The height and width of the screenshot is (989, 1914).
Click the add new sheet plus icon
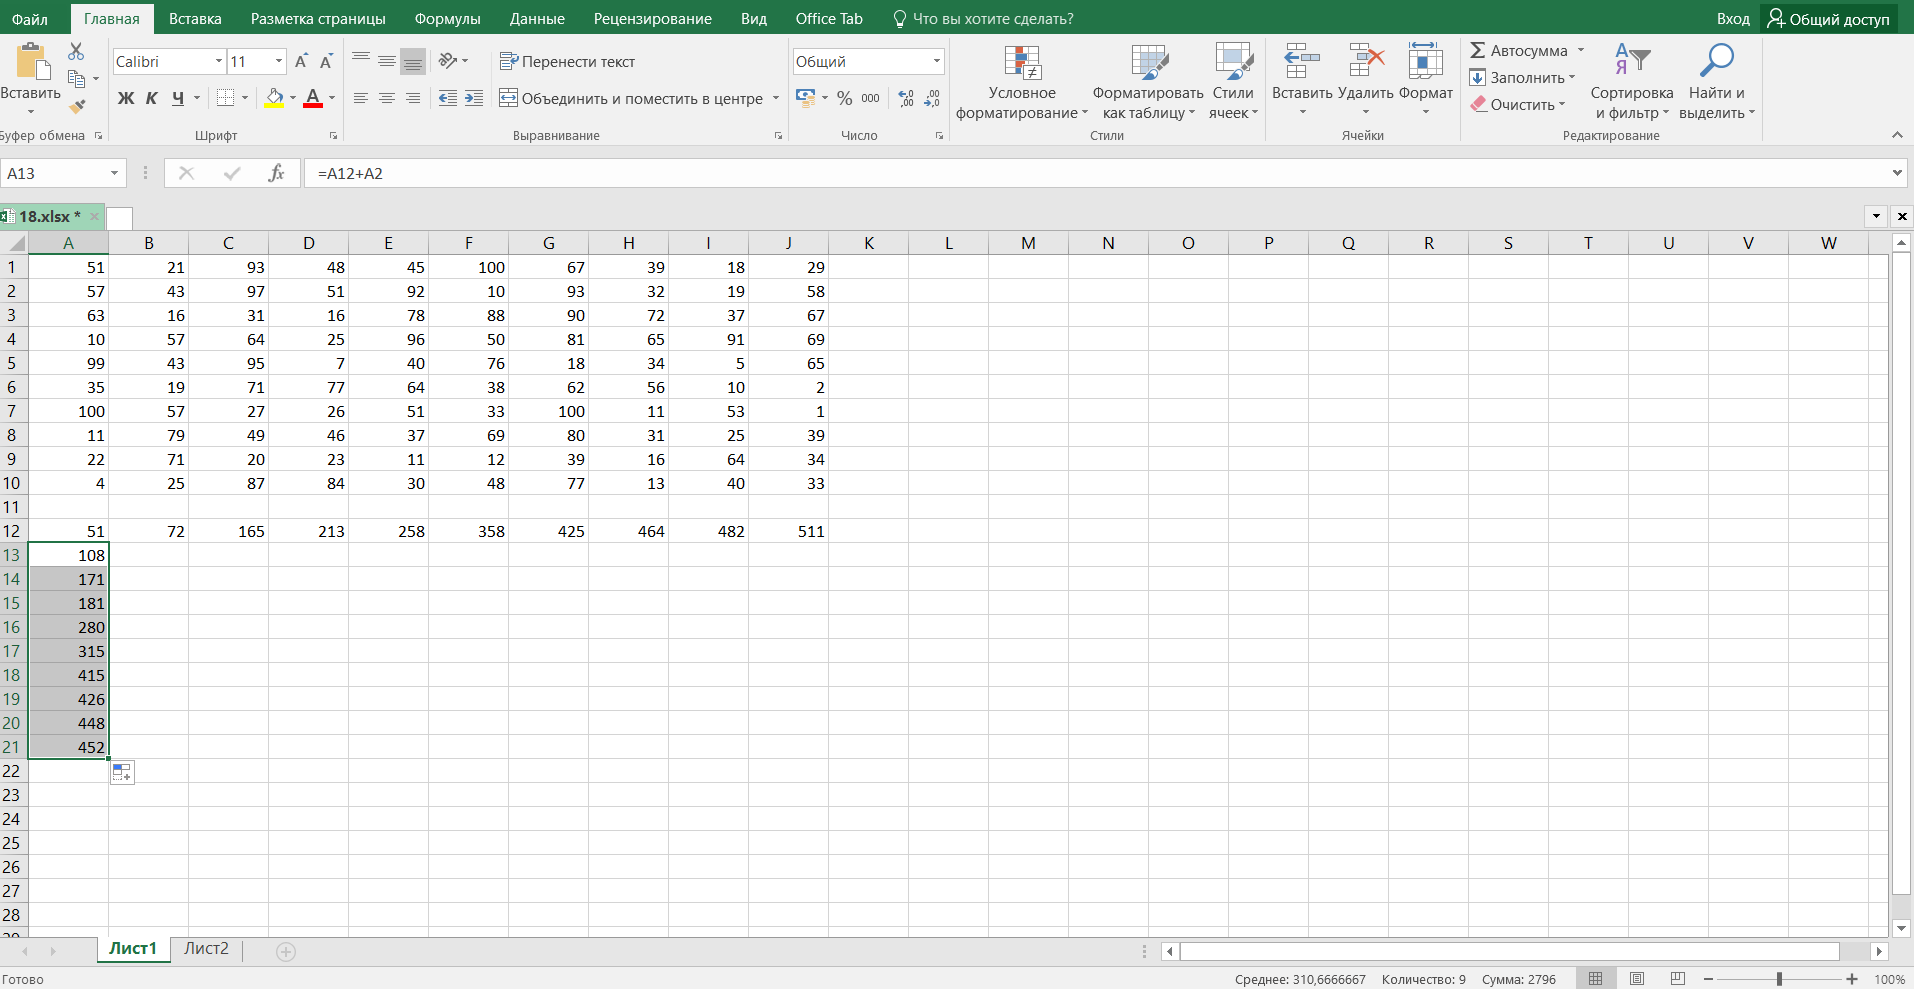click(x=286, y=951)
